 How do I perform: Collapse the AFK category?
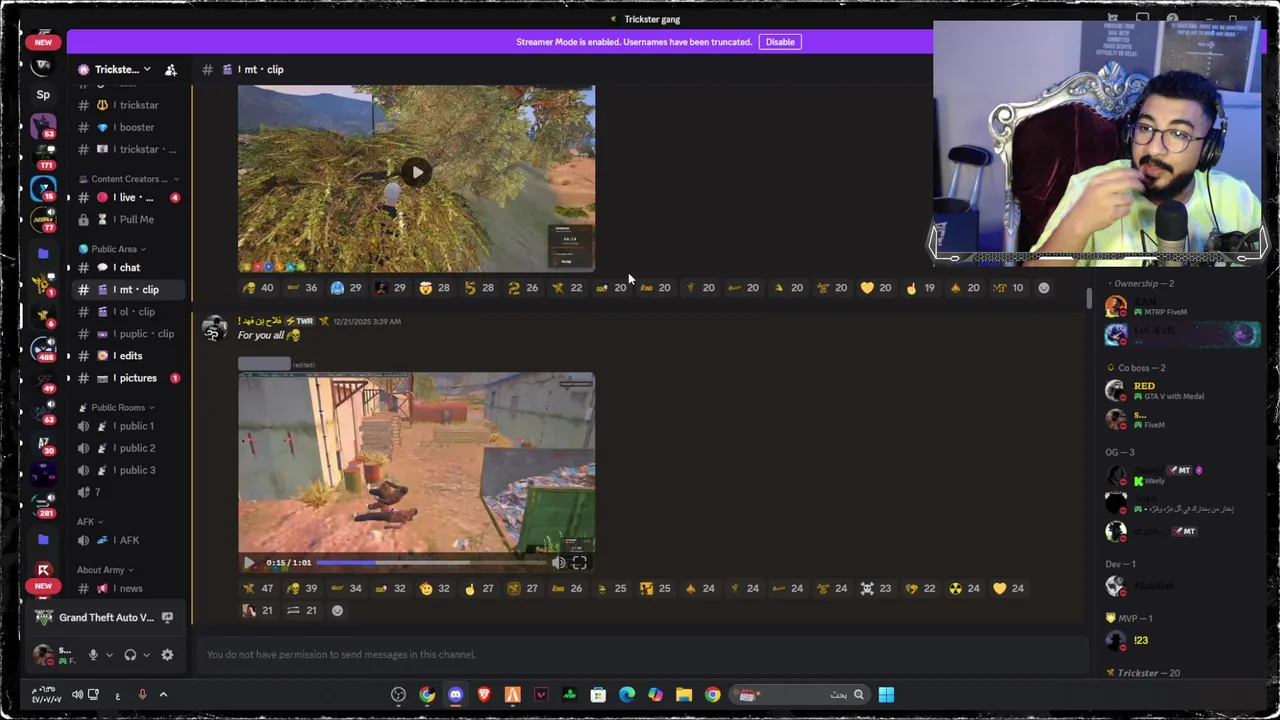pyautogui.click(x=90, y=521)
